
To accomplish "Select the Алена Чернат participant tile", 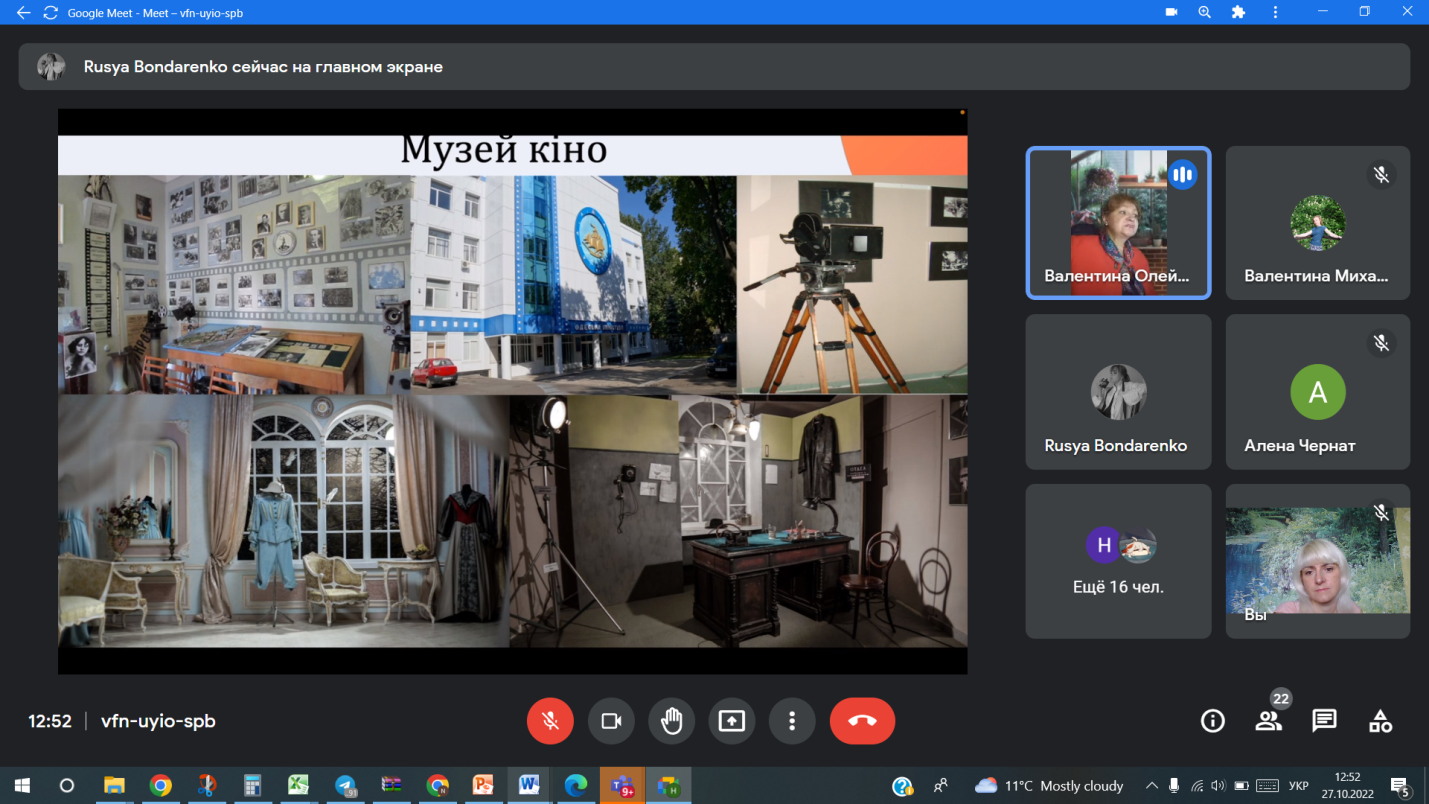I will click(1317, 392).
